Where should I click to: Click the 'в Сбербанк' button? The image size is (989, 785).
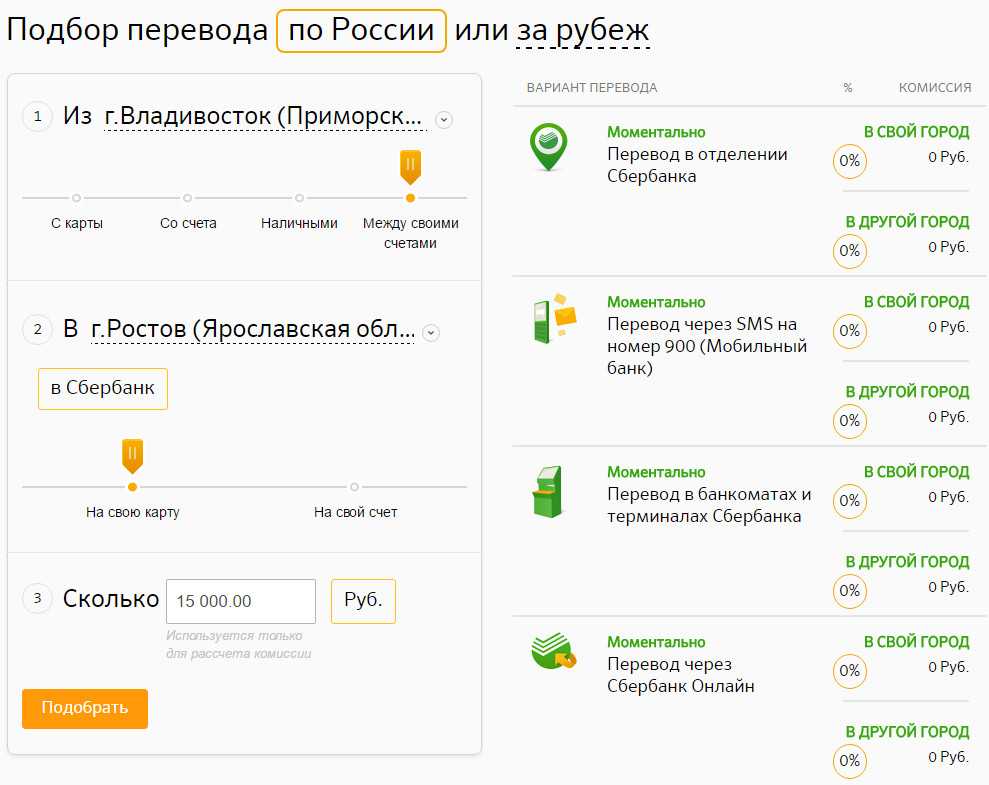[x=103, y=389]
